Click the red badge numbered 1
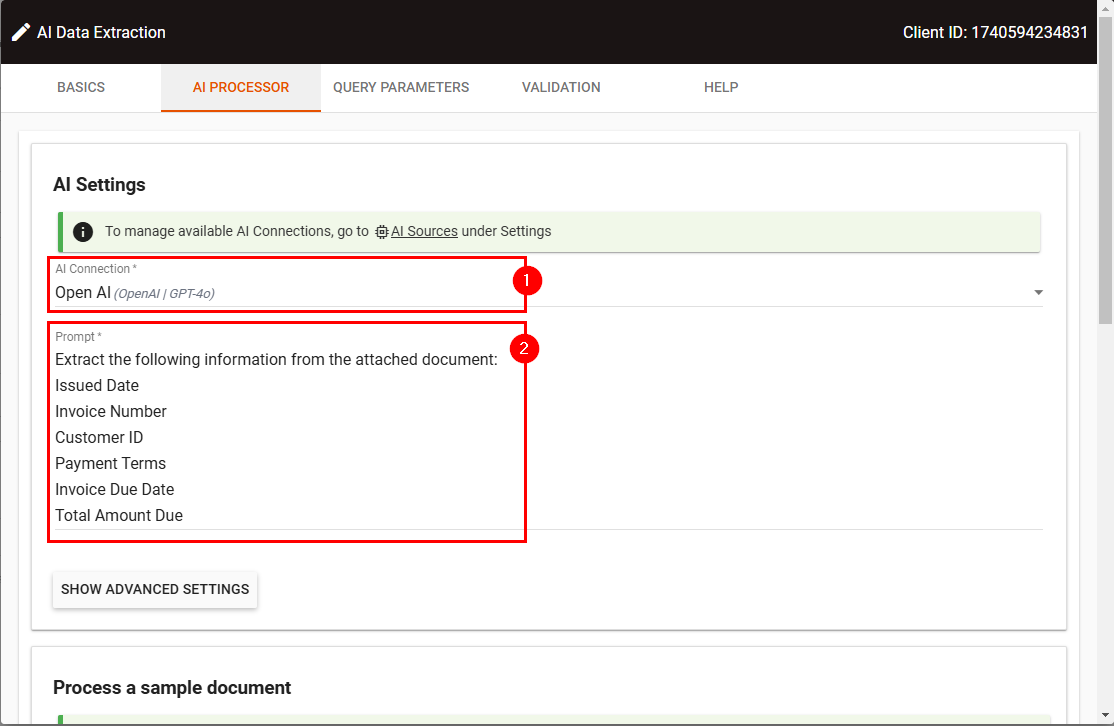The width and height of the screenshot is (1114, 726). [526, 281]
